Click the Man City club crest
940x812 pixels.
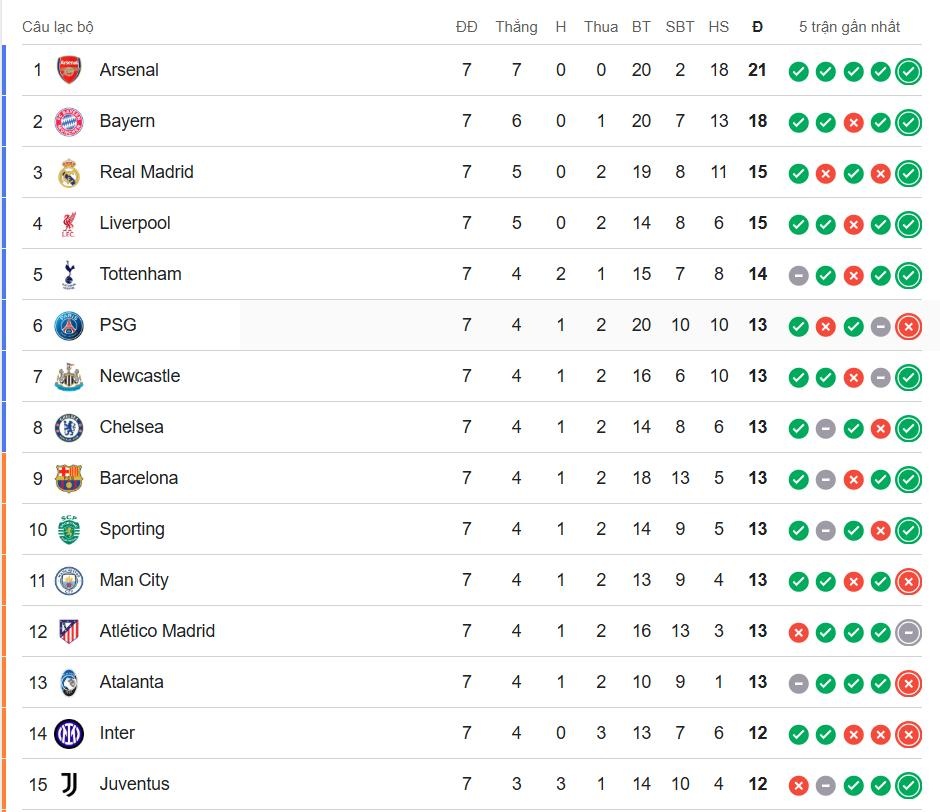[67, 580]
